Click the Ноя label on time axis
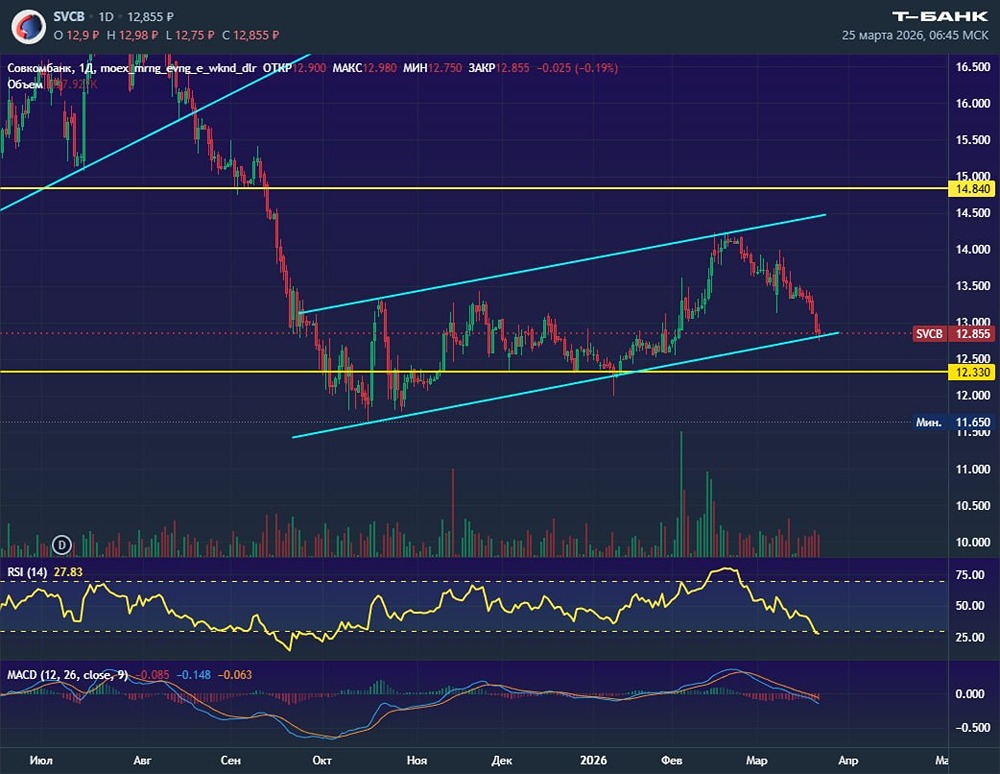The image size is (1000, 774). click(416, 761)
